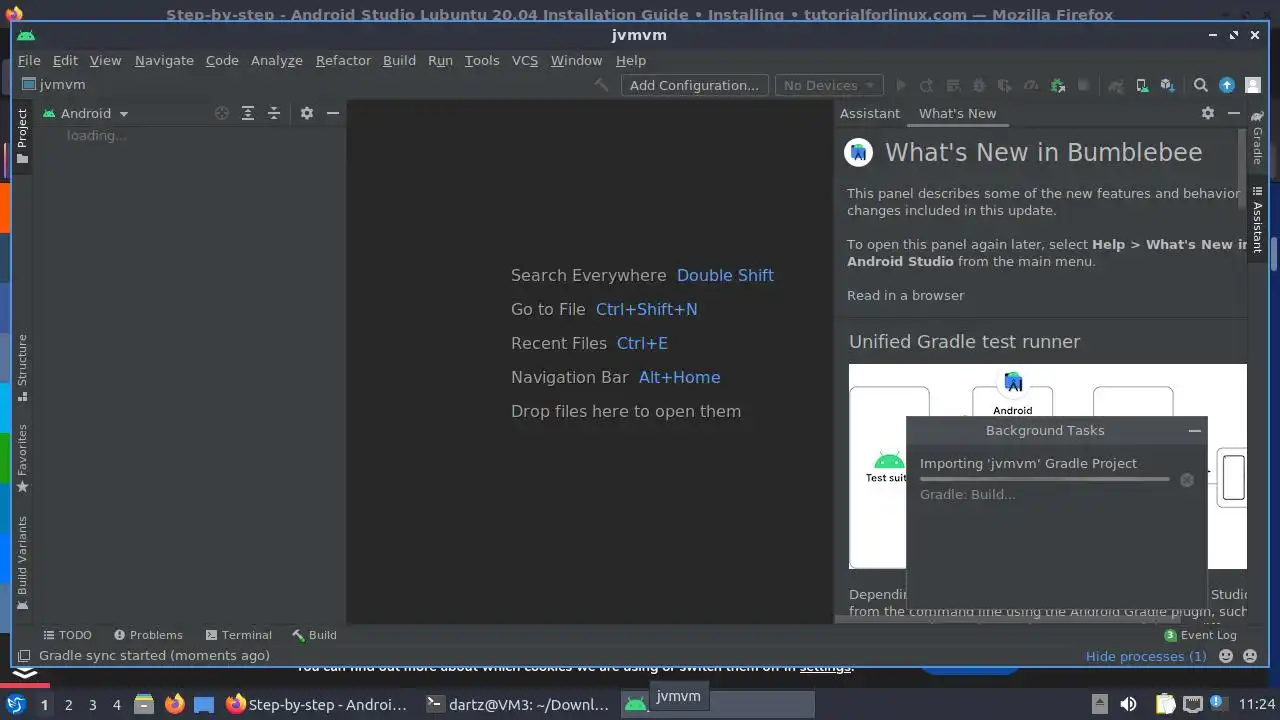Screen dimensions: 1280x720
Task: Click the volume speaker icon in system tray
Action: (1128, 704)
